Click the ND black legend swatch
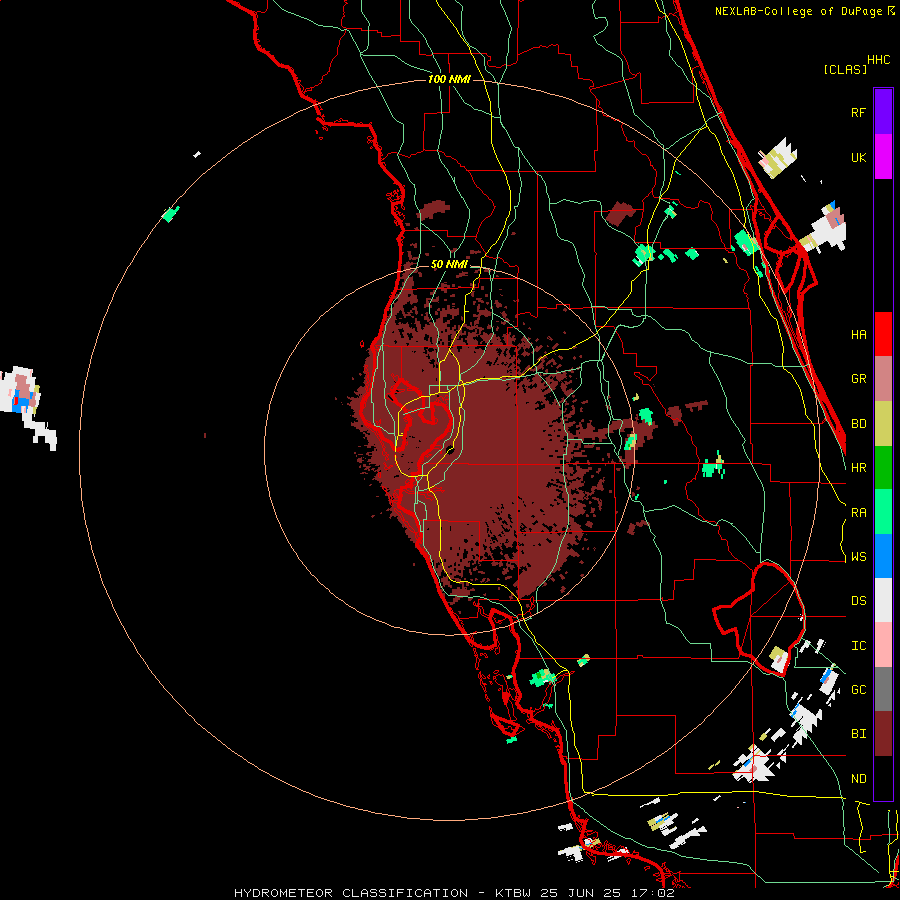The height and width of the screenshot is (900, 900). coord(883,778)
